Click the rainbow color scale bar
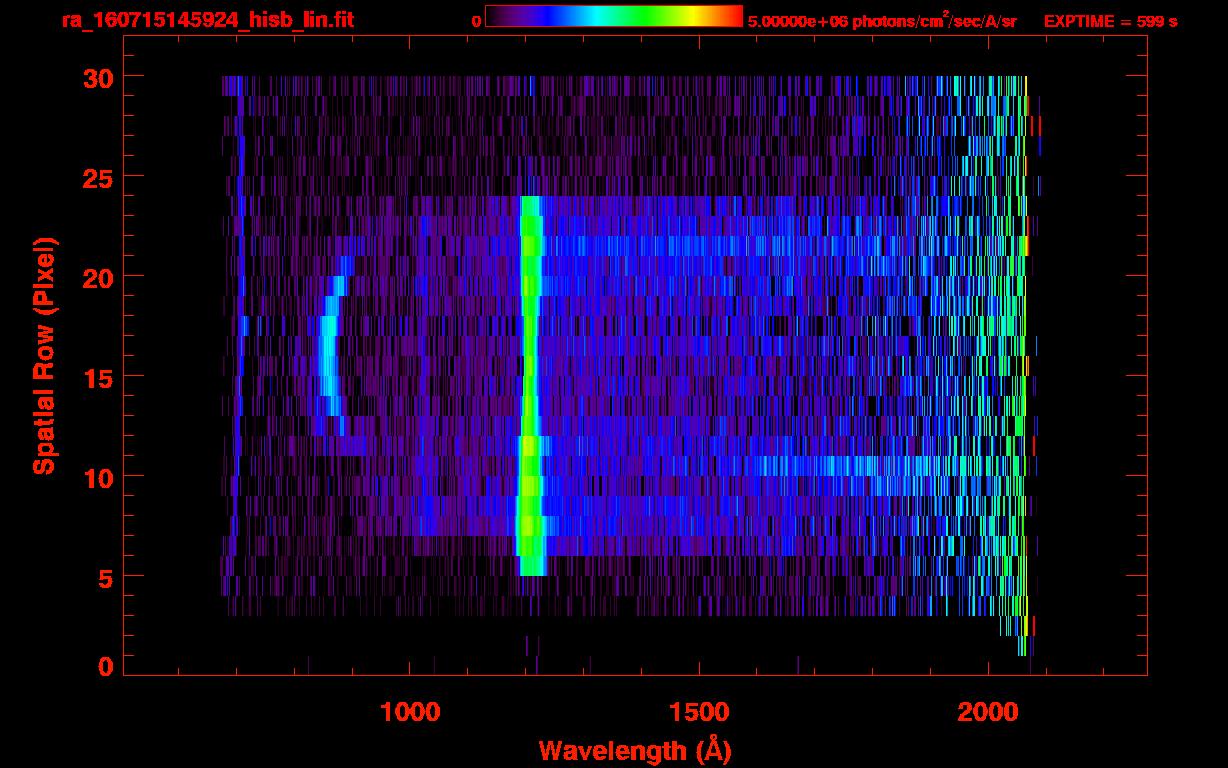Image resolution: width=1228 pixels, height=768 pixels. coord(613,16)
